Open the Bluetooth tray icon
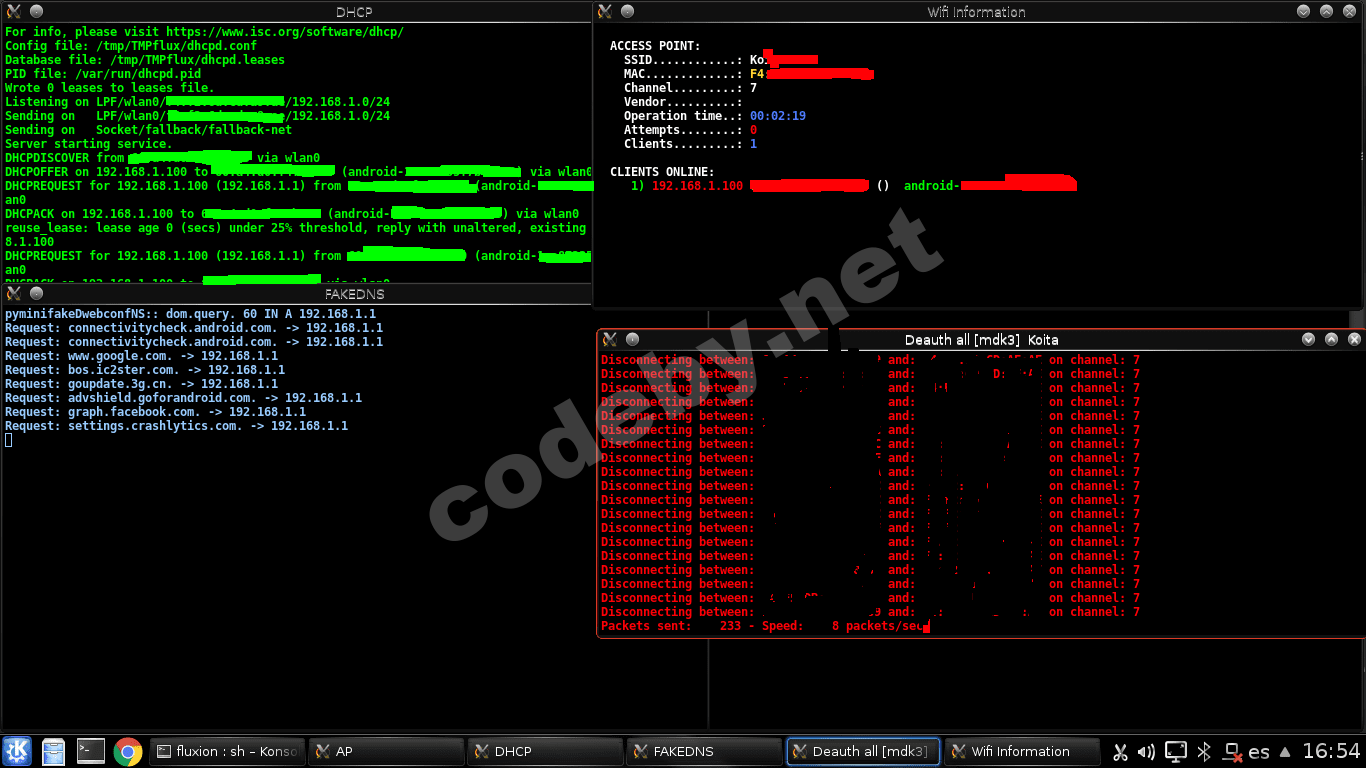Screen dimensions: 1366x768 pyautogui.click(x=1205, y=752)
